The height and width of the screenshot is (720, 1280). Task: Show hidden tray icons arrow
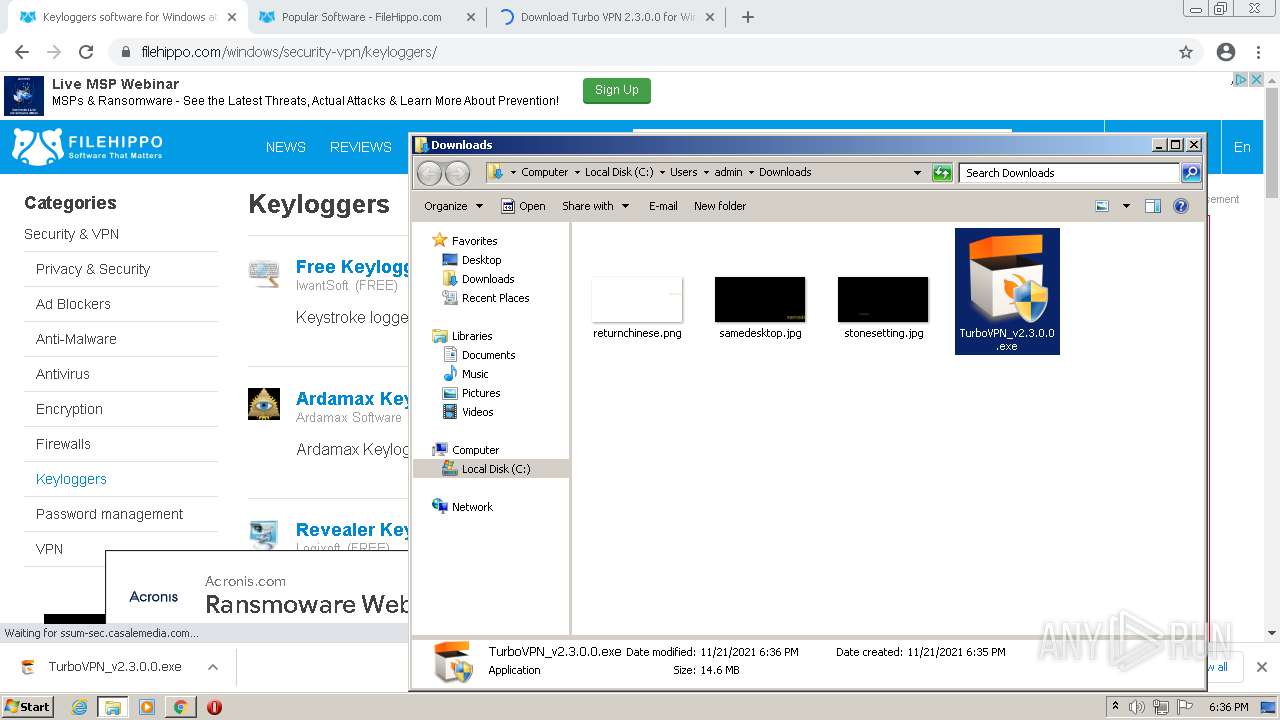pos(1115,707)
